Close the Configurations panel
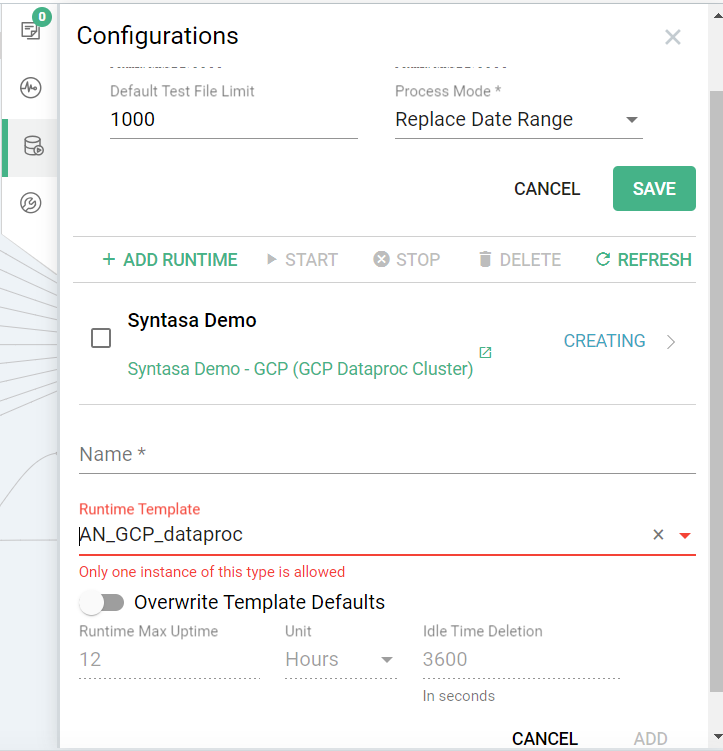723x751 pixels. pyautogui.click(x=673, y=37)
